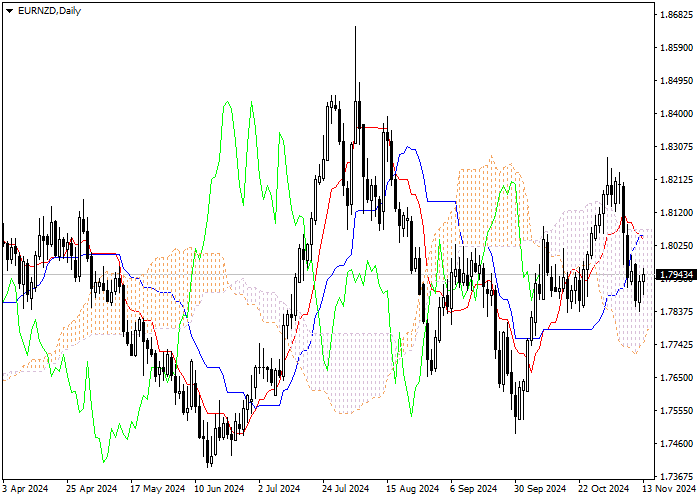The width and height of the screenshot is (700, 500).
Task: Click price axis value 1.75550
Action: tap(676, 411)
